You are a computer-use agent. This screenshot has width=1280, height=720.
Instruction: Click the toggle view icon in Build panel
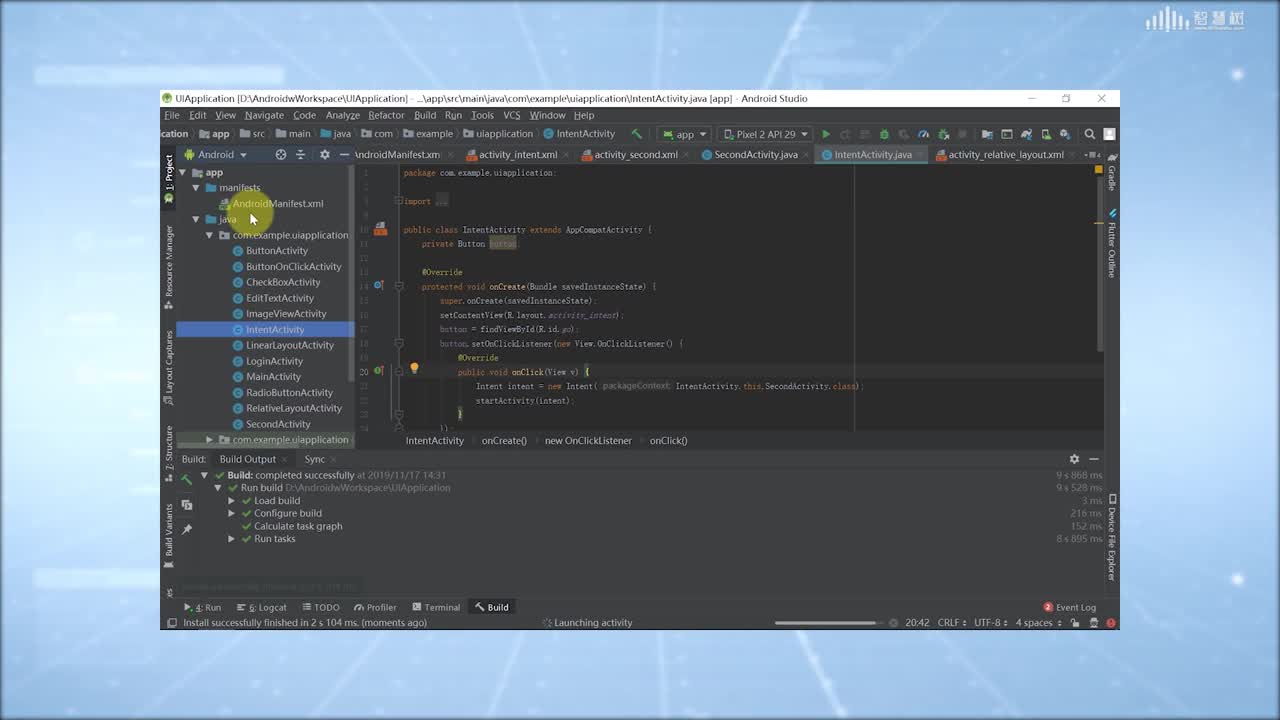coord(187,505)
